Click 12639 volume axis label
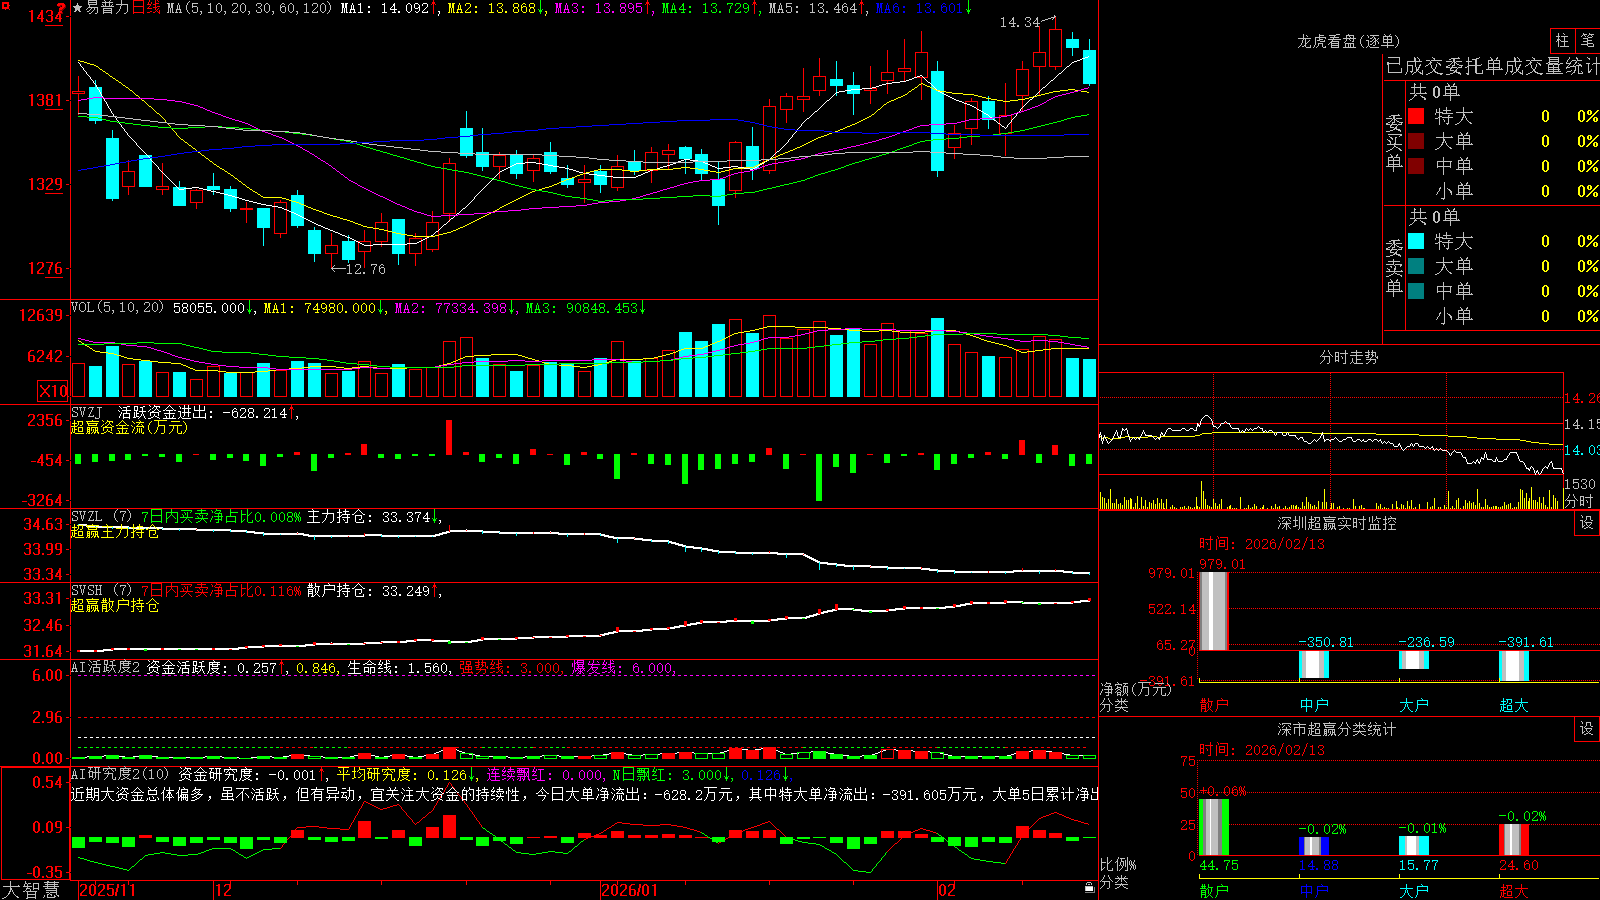The height and width of the screenshot is (900, 1600). pyautogui.click(x=41, y=316)
